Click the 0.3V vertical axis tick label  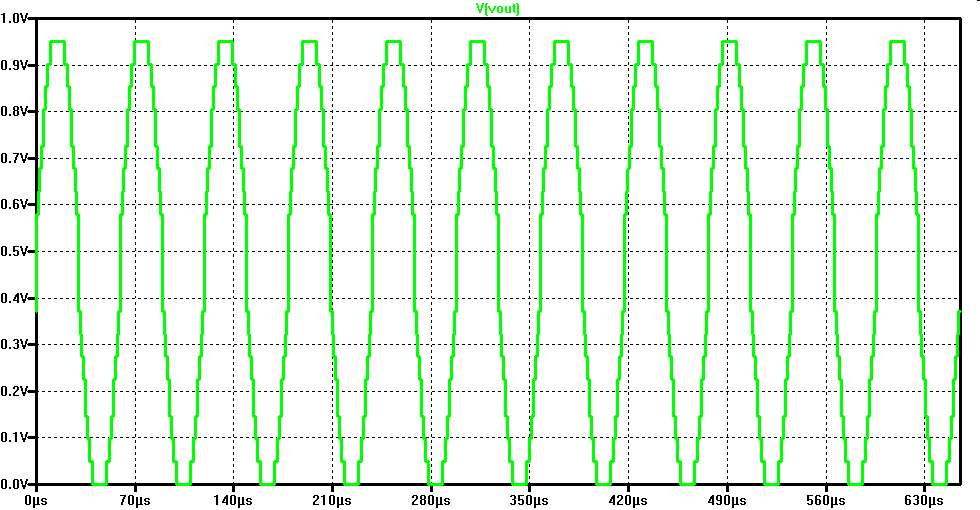16,344
